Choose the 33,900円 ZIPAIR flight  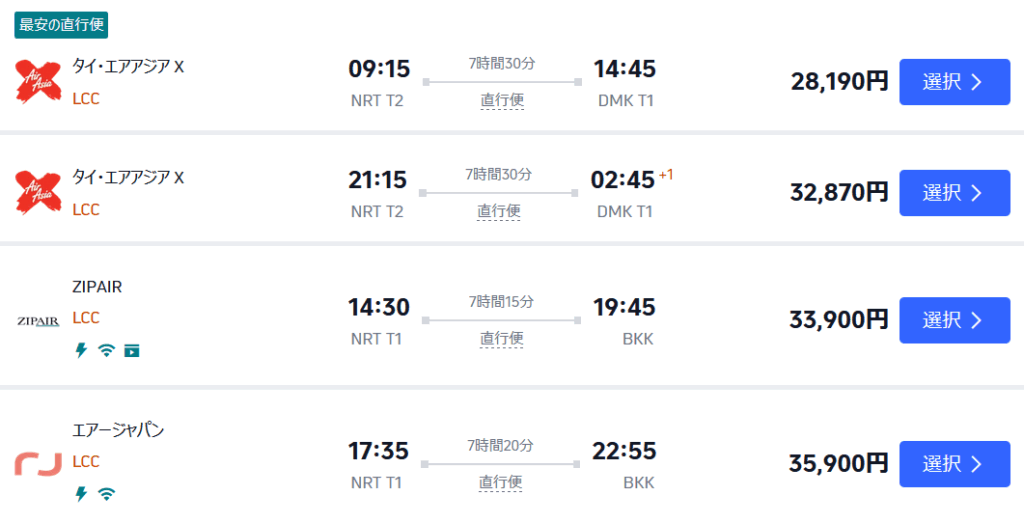(x=953, y=320)
